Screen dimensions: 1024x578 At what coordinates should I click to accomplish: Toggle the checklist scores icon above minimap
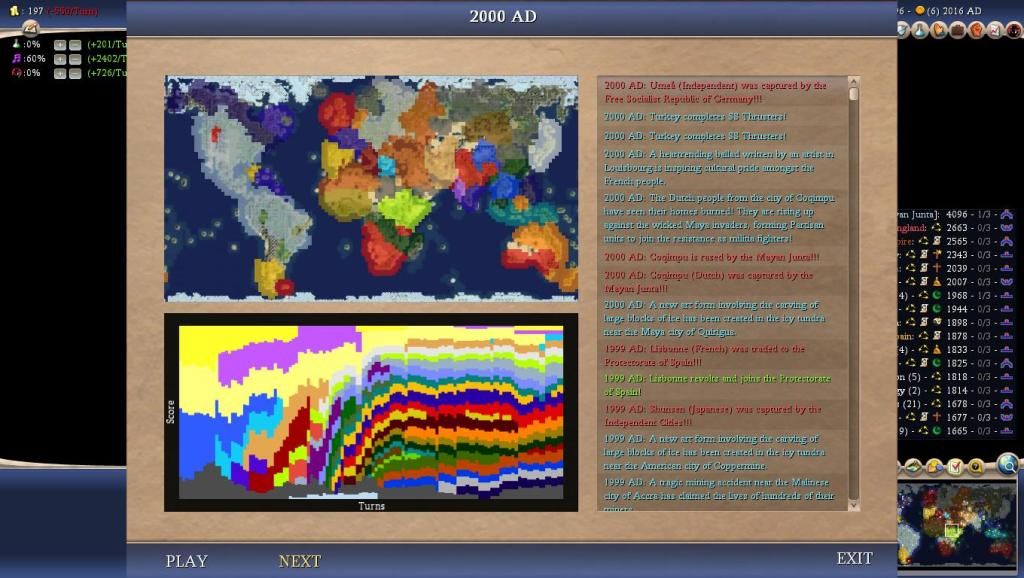[955, 466]
